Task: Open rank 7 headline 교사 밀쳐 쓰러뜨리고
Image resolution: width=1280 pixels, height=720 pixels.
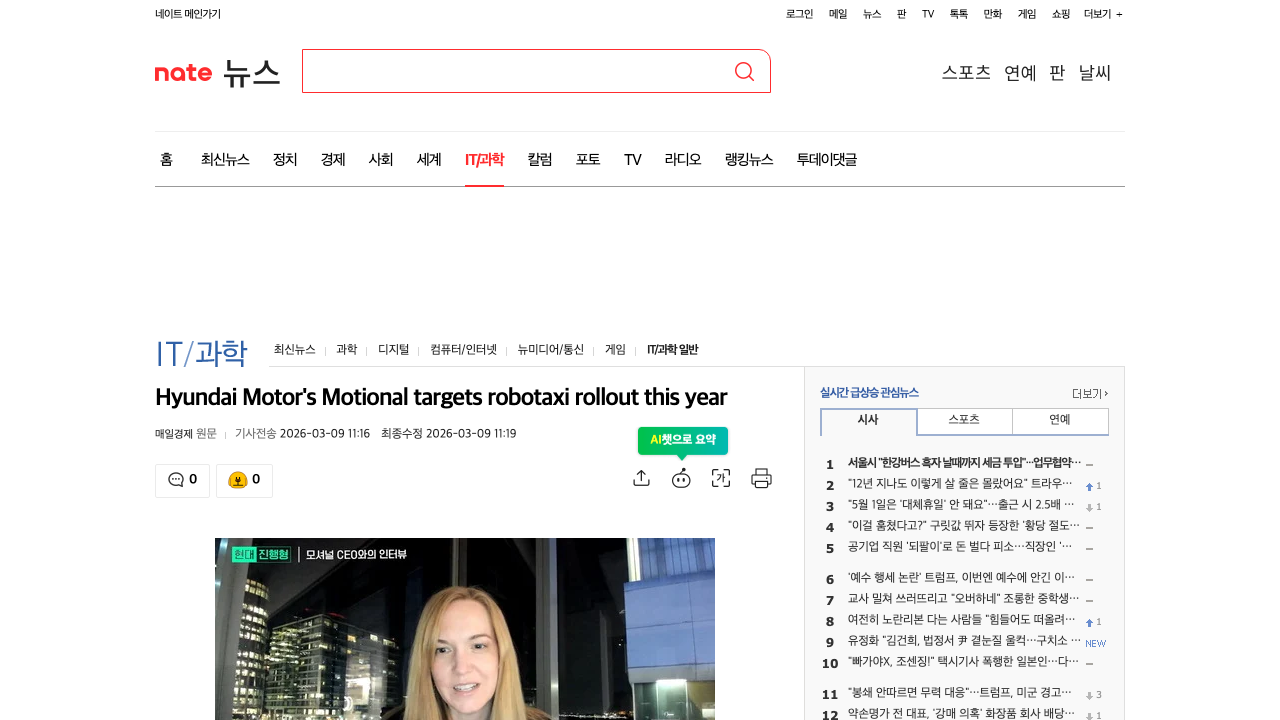Action: coord(964,599)
